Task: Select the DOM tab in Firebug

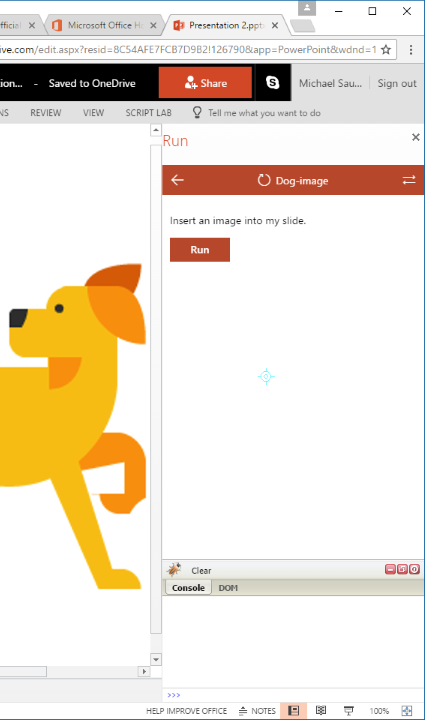Action: [x=228, y=588]
